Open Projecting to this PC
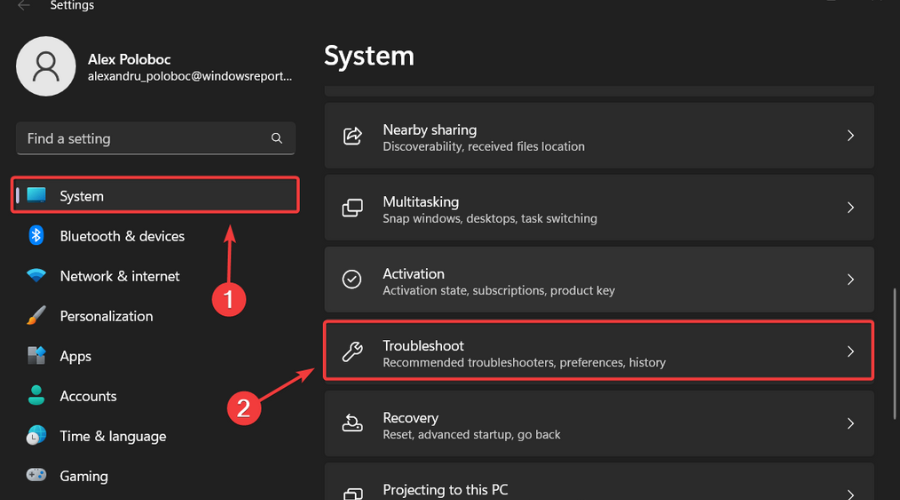Image resolution: width=900 pixels, height=500 pixels. pyautogui.click(x=445, y=490)
